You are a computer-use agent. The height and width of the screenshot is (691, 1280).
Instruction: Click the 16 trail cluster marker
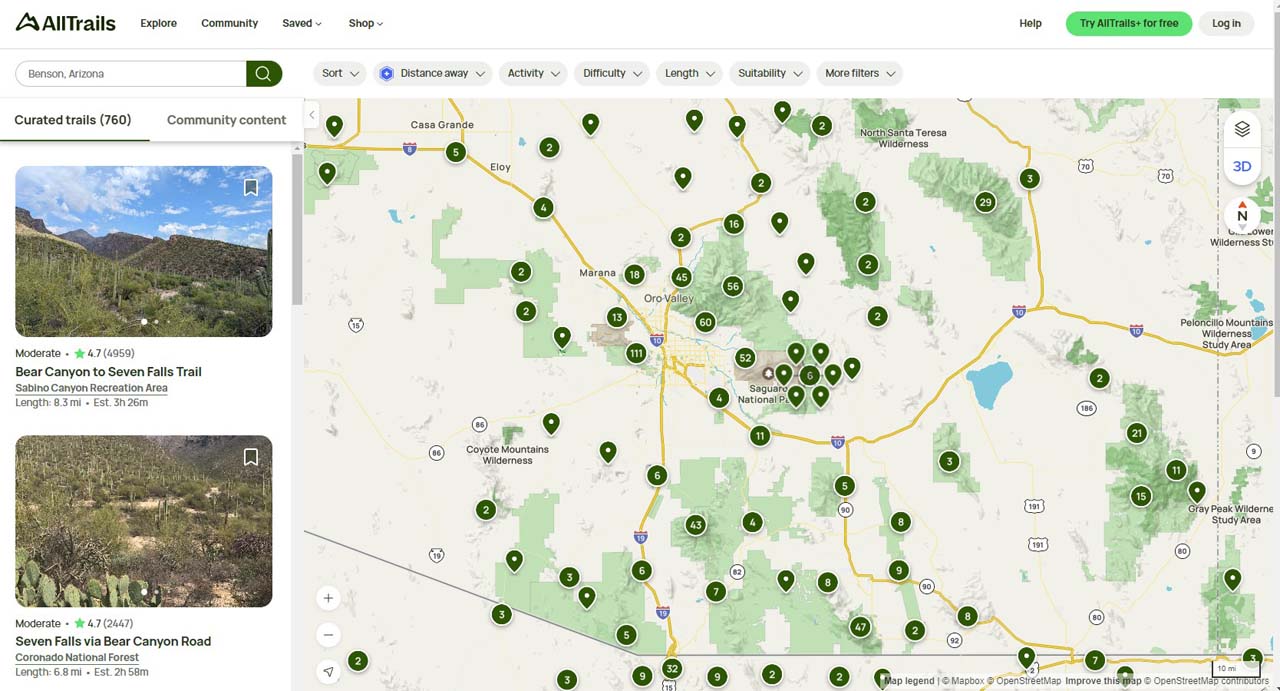pyautogui.click(x=734, y=224)
